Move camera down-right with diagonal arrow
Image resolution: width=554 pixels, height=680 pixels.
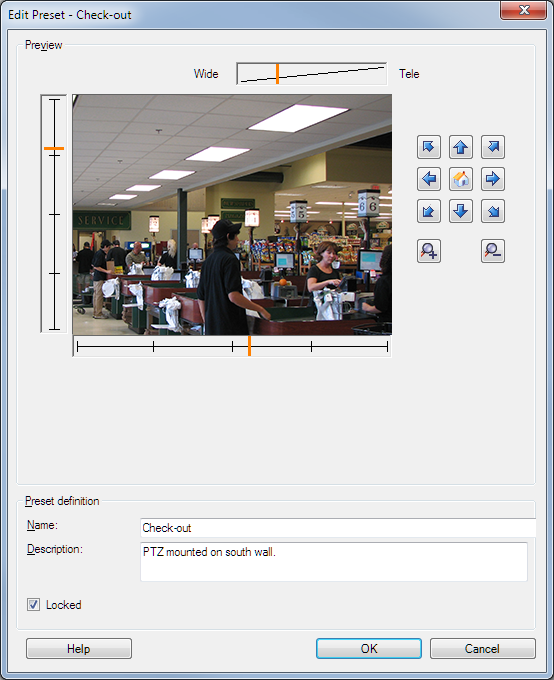coord(493,211)
